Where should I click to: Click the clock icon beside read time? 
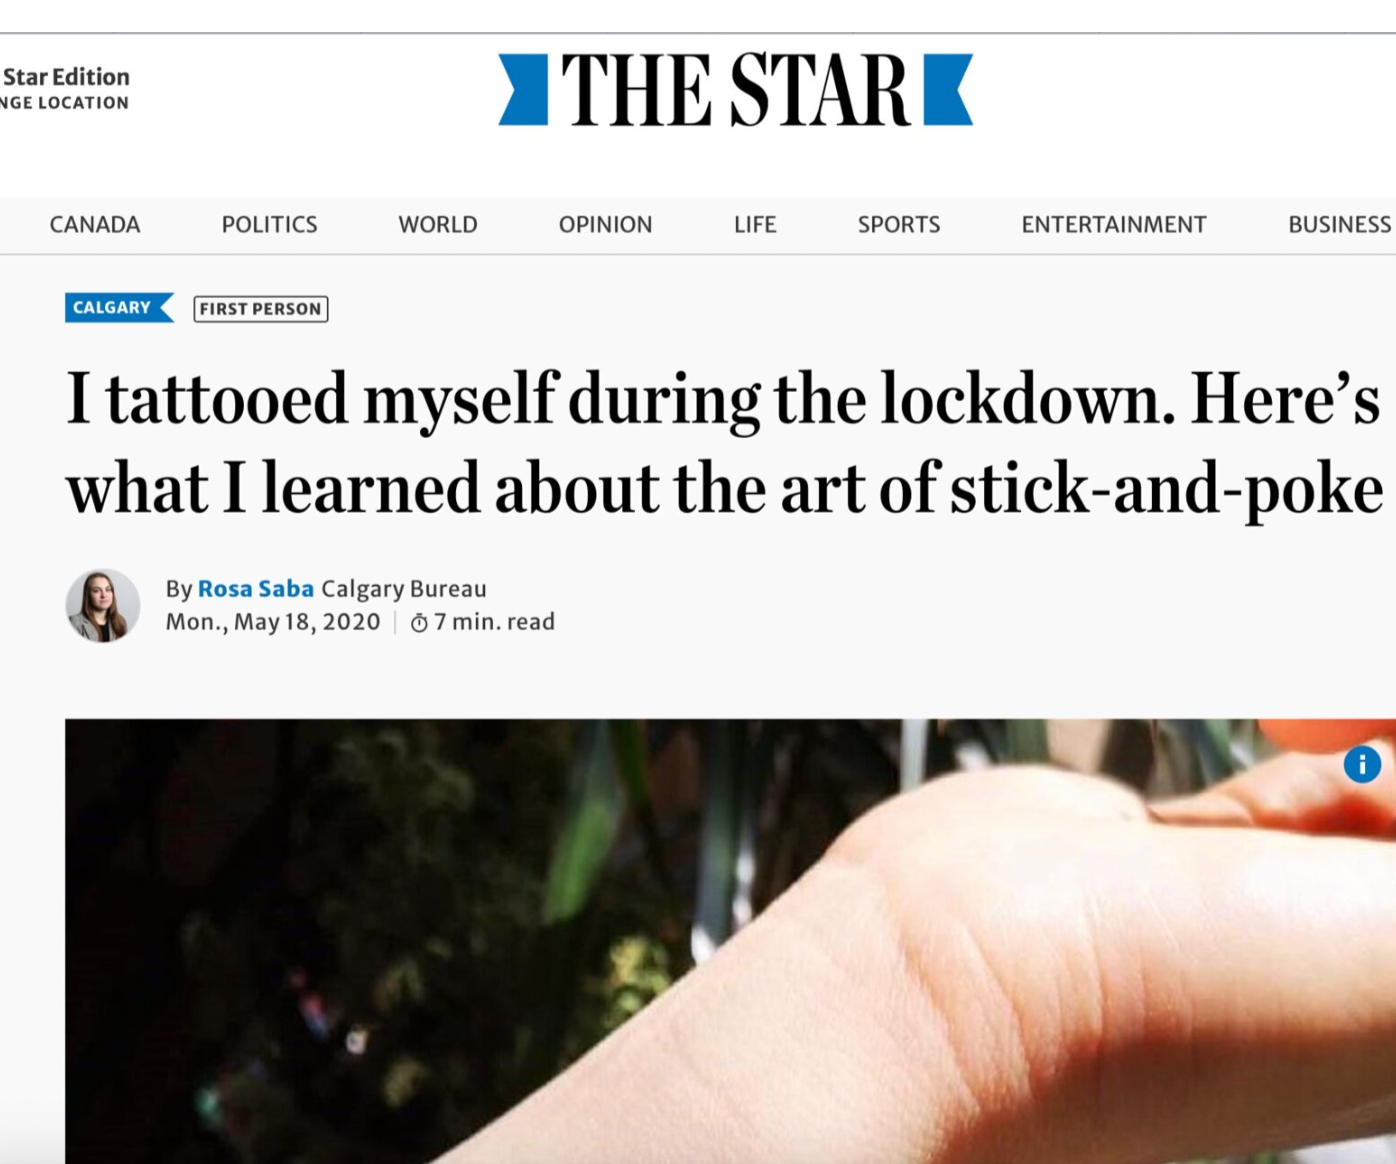(x=419, y=623)
